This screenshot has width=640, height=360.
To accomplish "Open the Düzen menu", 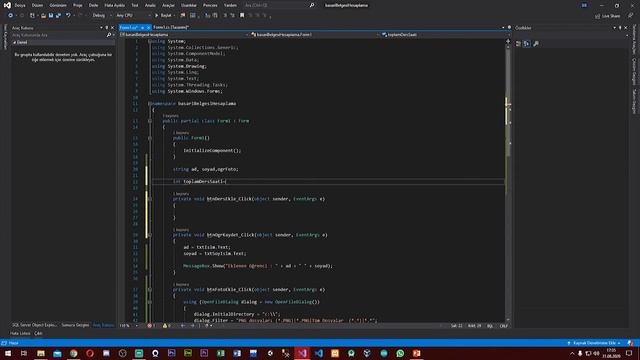I will (x=37, y=5).
